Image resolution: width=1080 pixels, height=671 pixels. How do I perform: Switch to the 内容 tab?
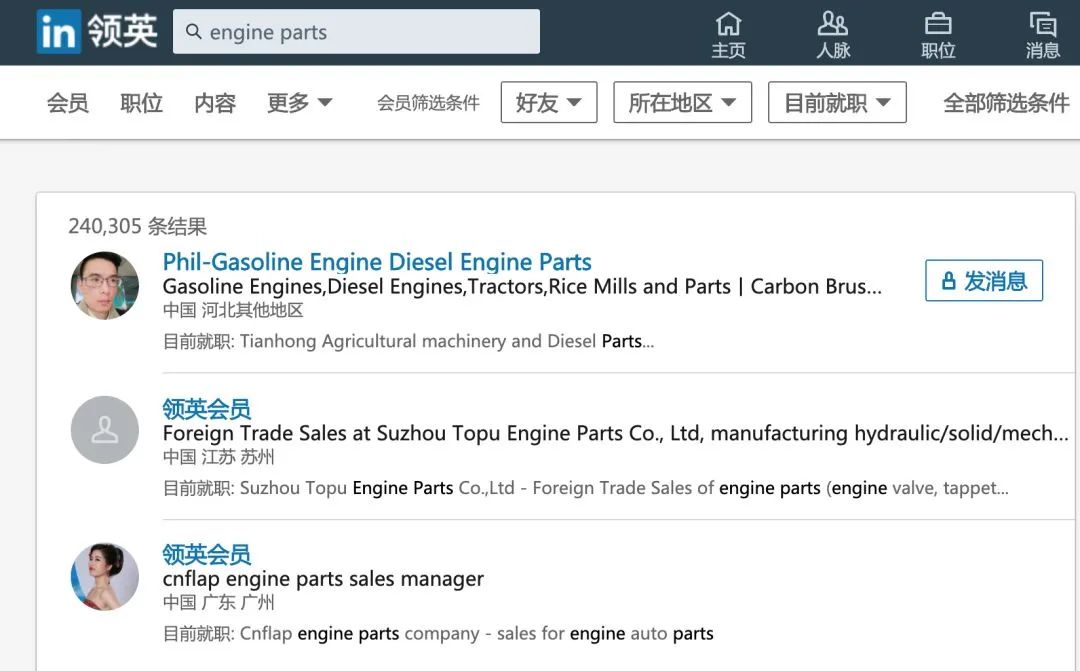coord(215,103)
